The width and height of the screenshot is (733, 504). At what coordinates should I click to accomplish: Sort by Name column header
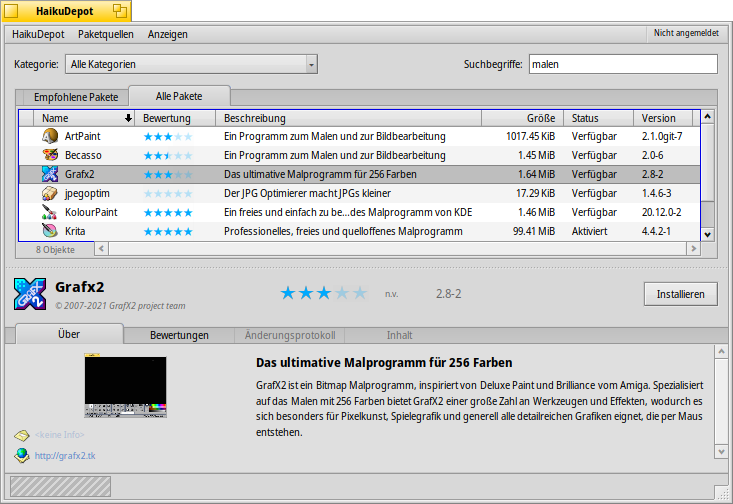[x=84, y=118]
